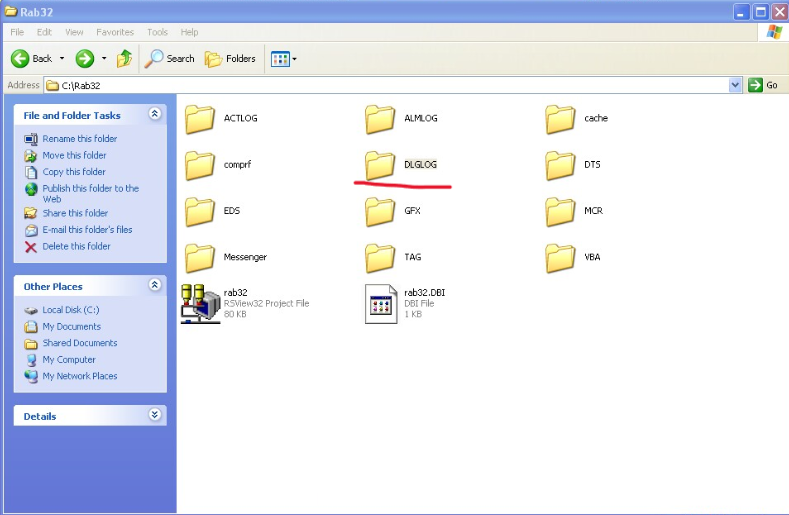Open the Edit menu
The width and height of the screenshot is (789, 515).
pyautogui.click(x=44, y=32)
